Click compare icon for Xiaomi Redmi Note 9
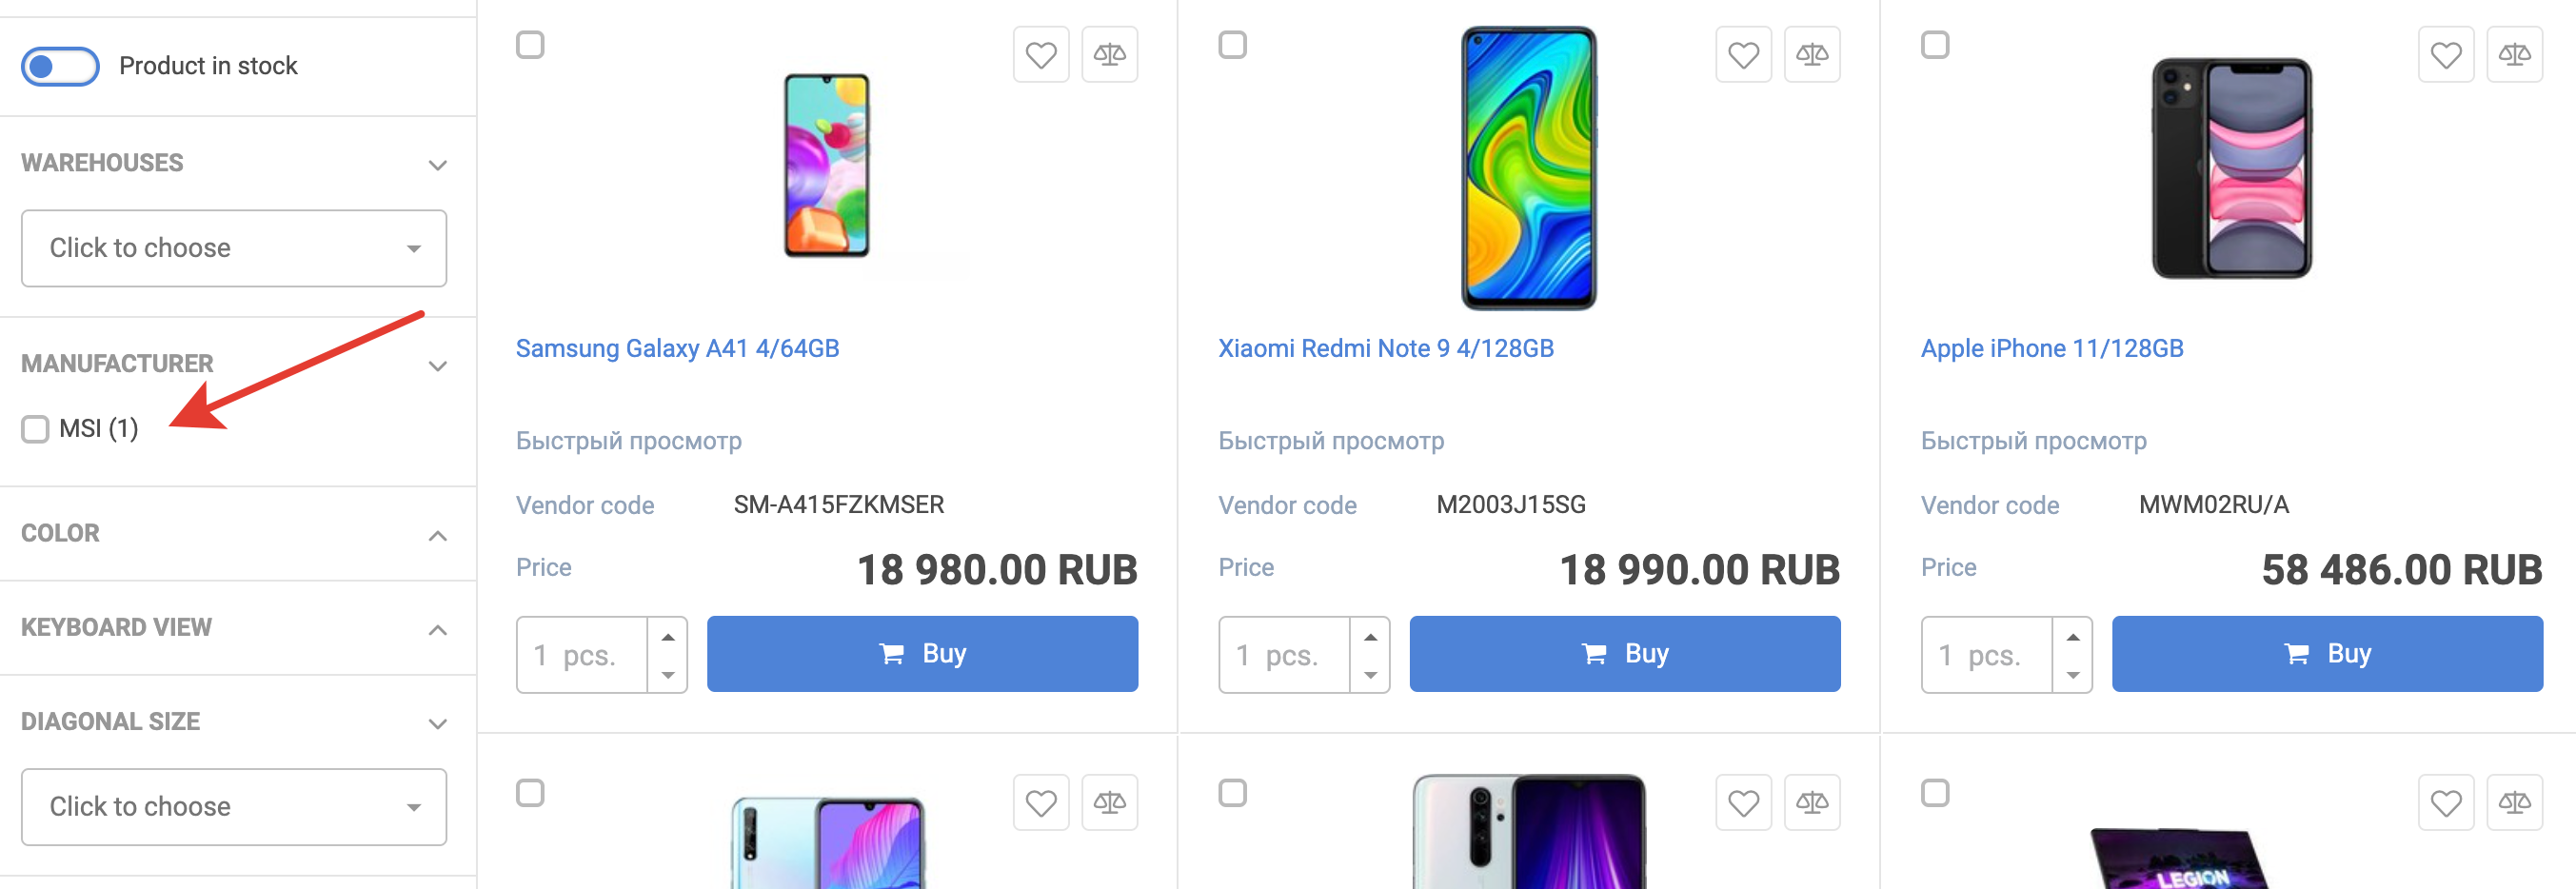The width and height of the screenshot is (2576, 889). click(1811, 55)
